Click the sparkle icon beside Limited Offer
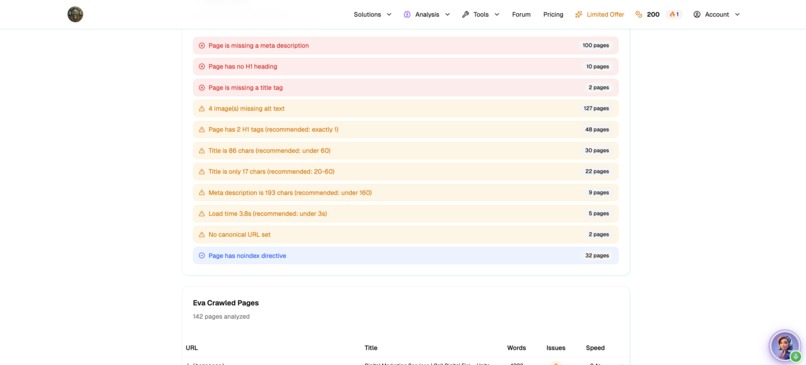 click(579, 14)
